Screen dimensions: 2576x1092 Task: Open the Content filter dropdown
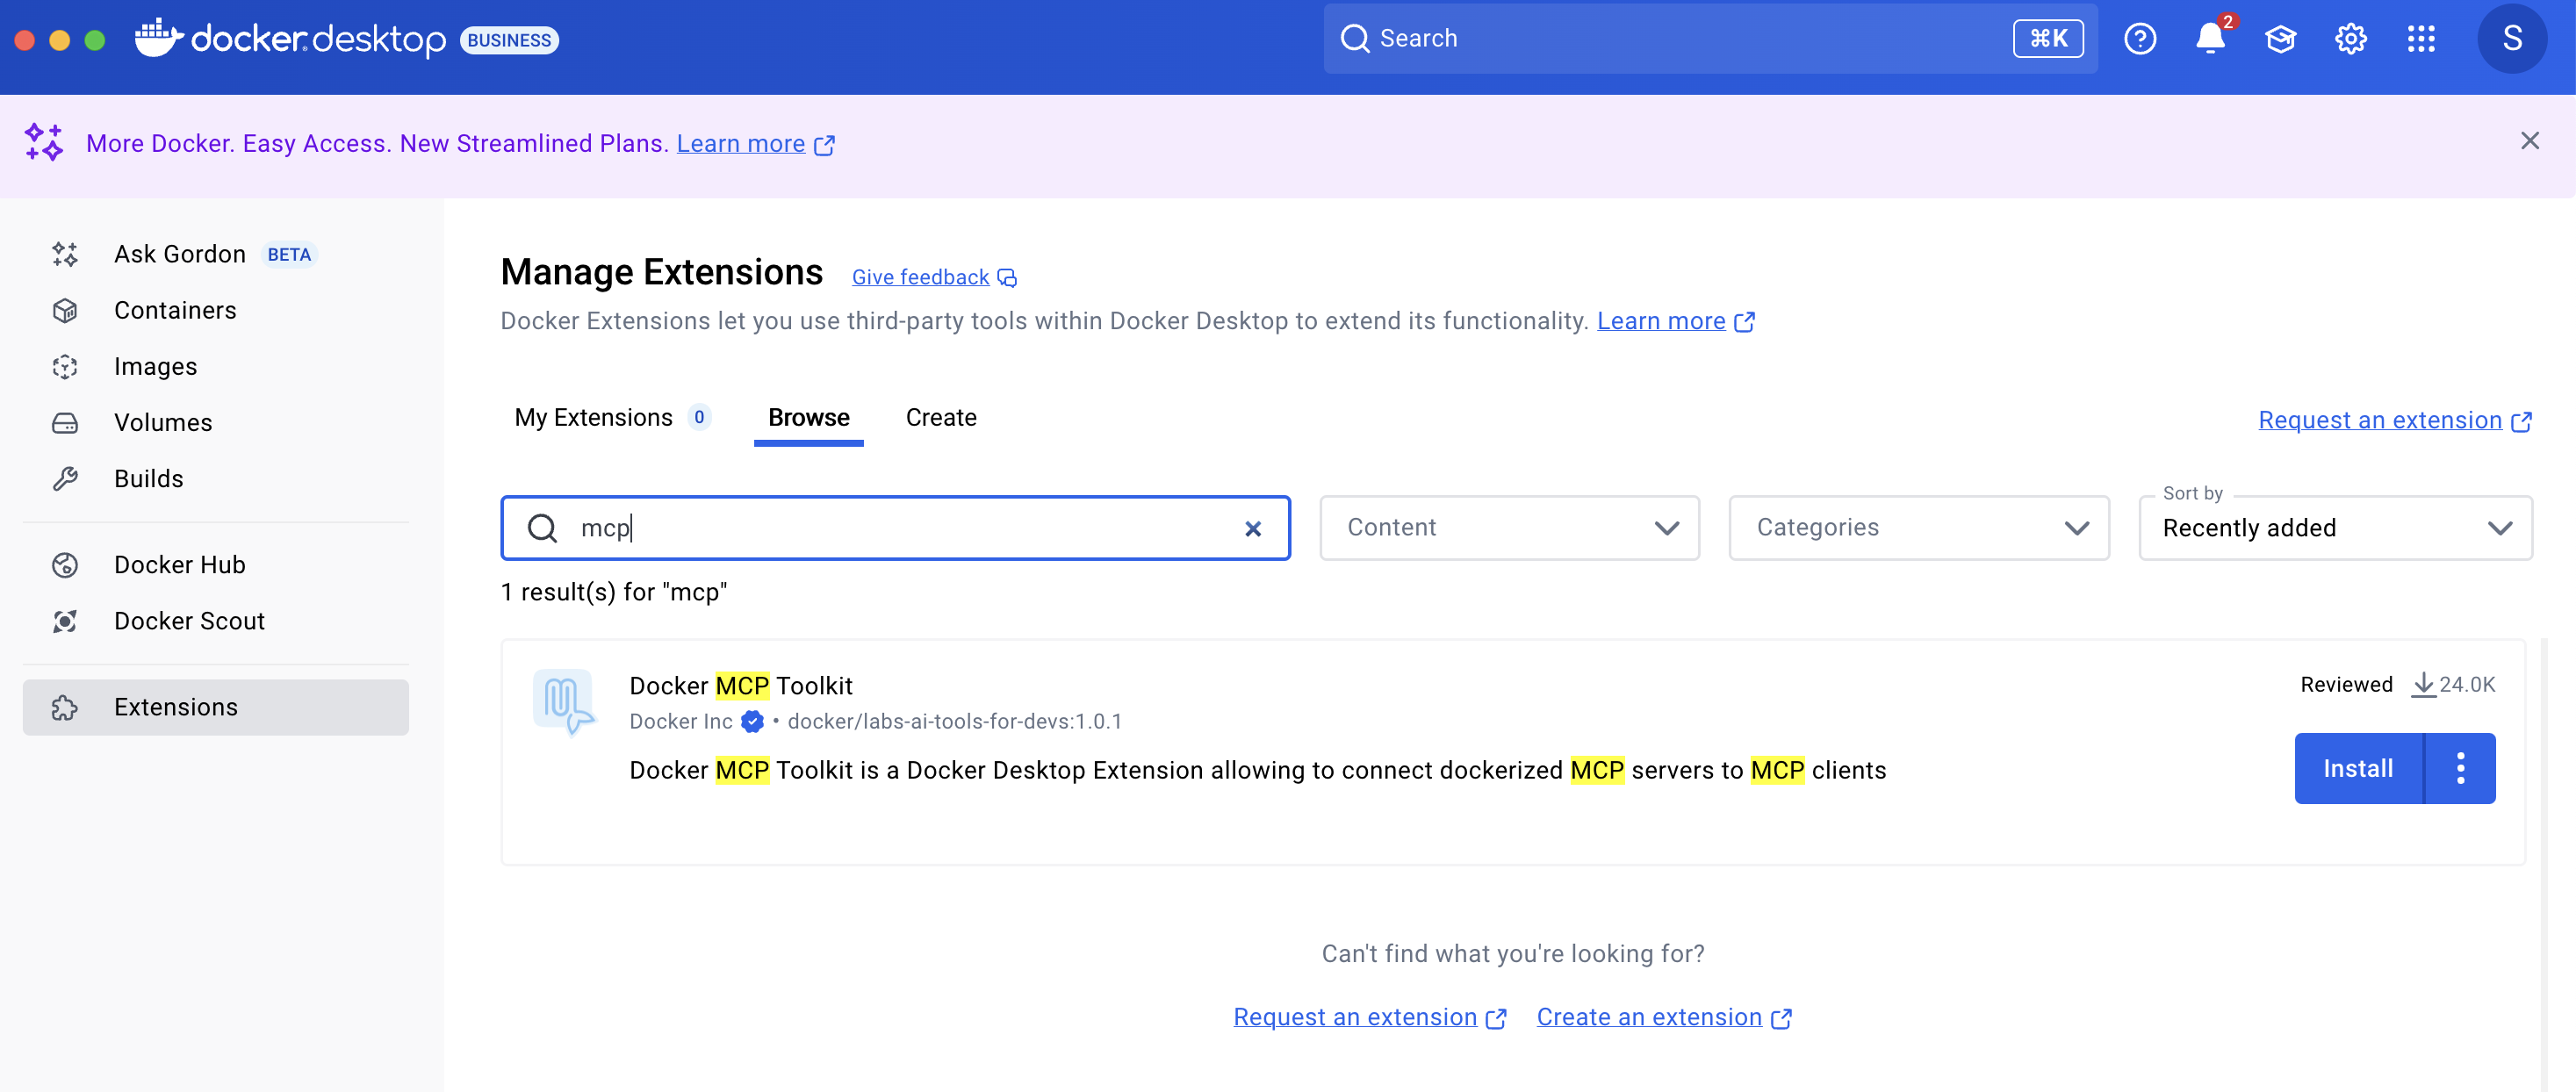point(1510,528)
